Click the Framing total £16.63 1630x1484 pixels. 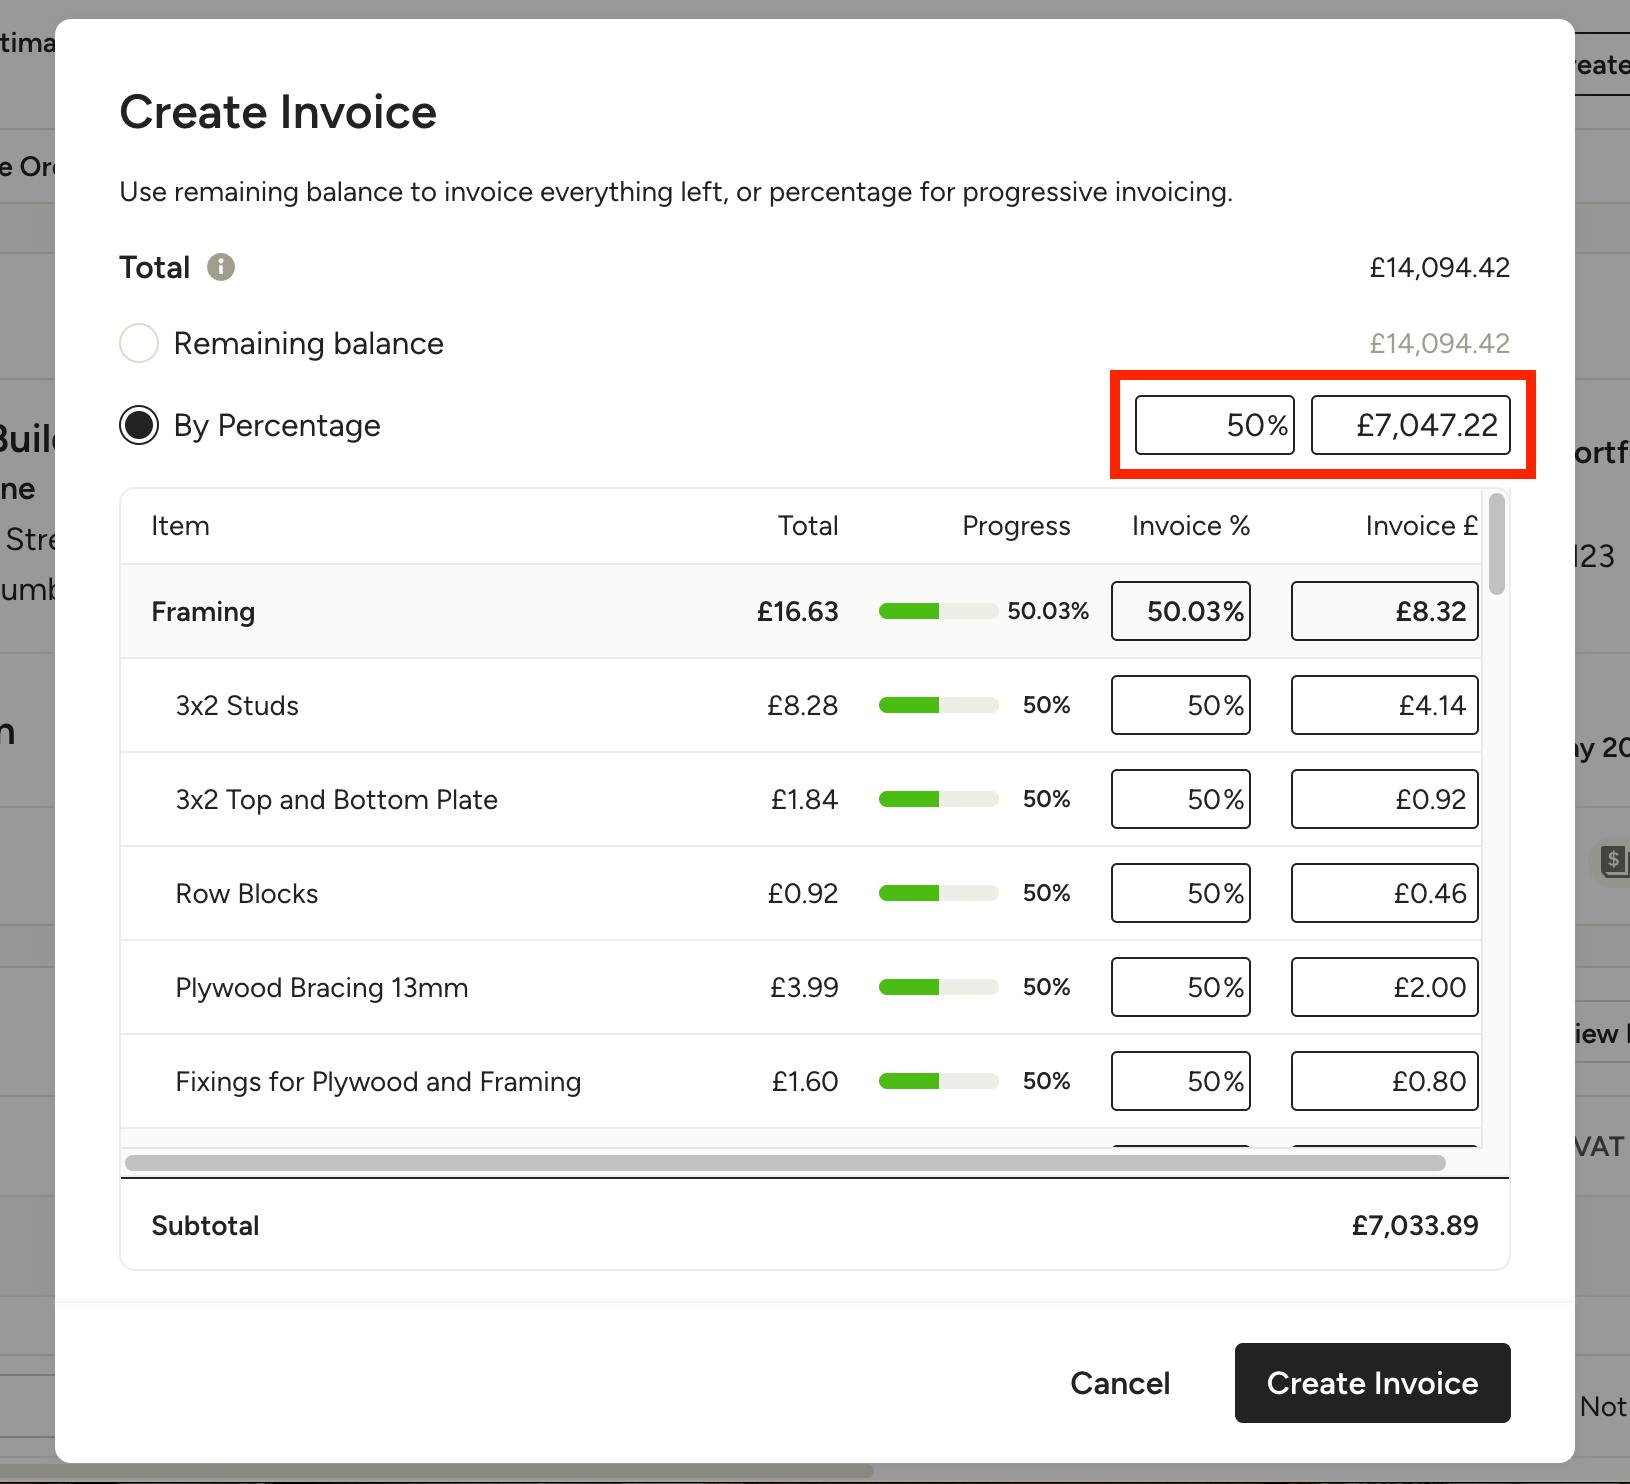coord(798,611)
